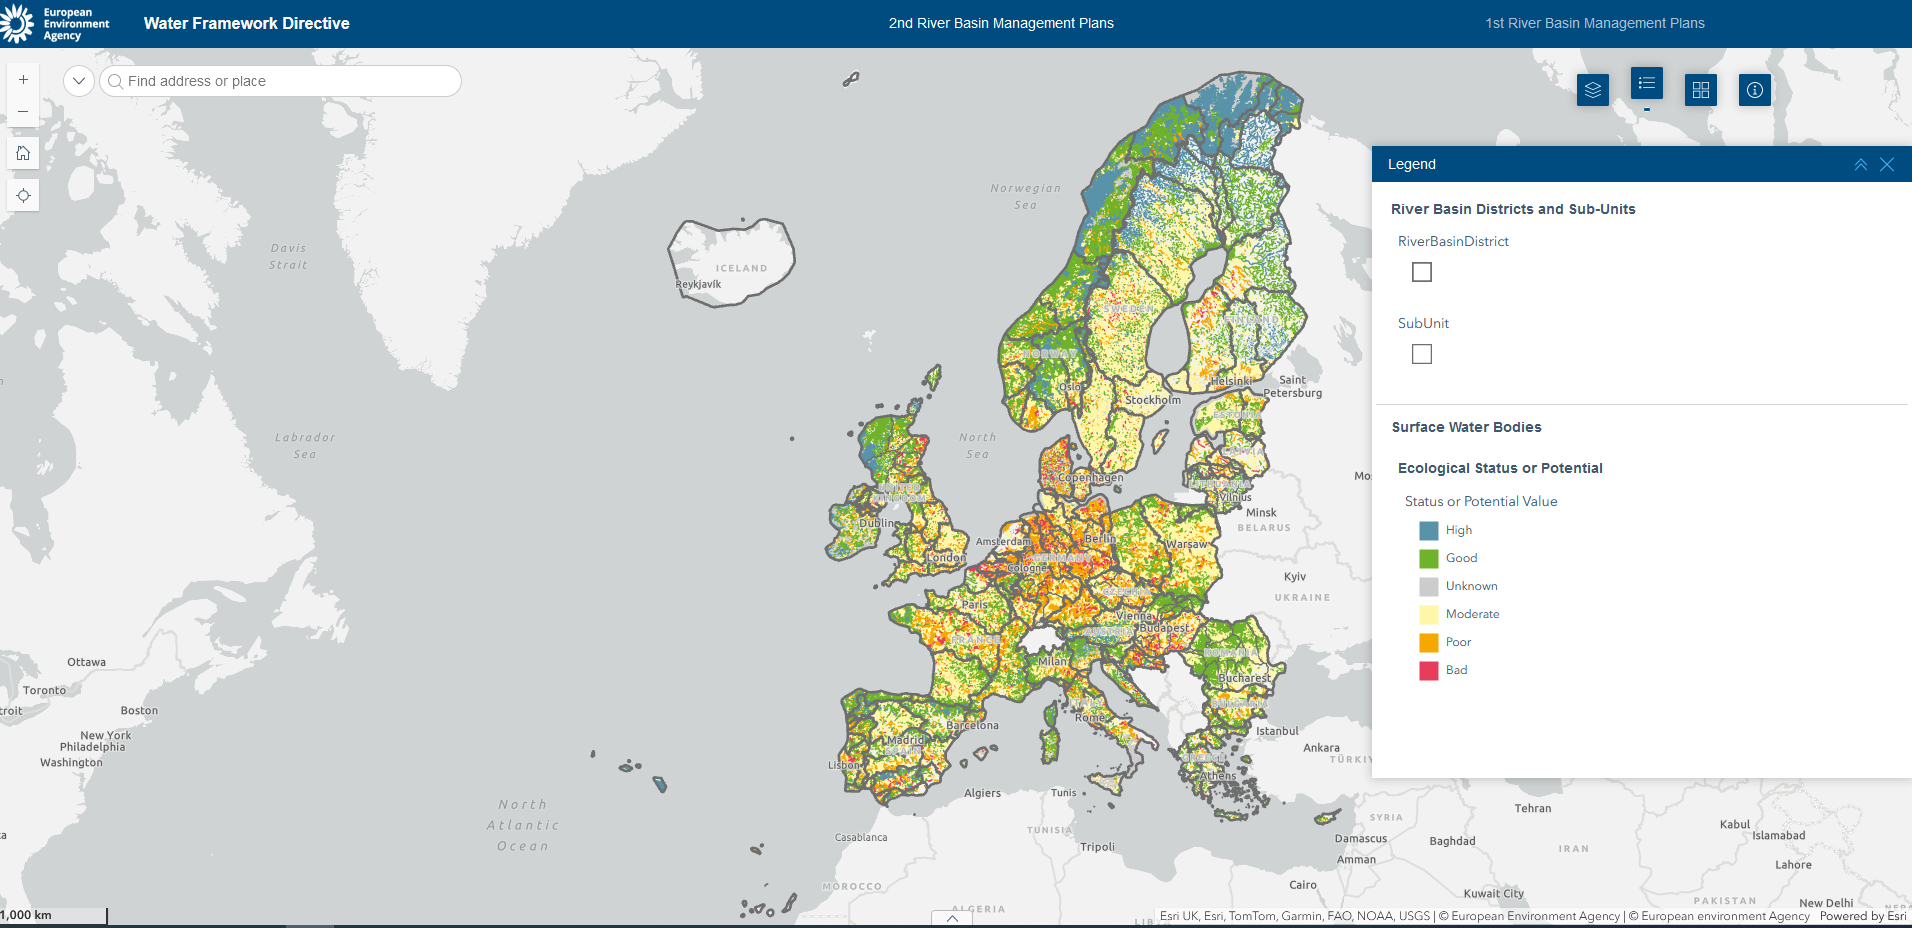Image resolution: width=1912 pixels, height=928 pixels.
Task: Click the SubUnit legend box
Action: tap(1422, 354)
